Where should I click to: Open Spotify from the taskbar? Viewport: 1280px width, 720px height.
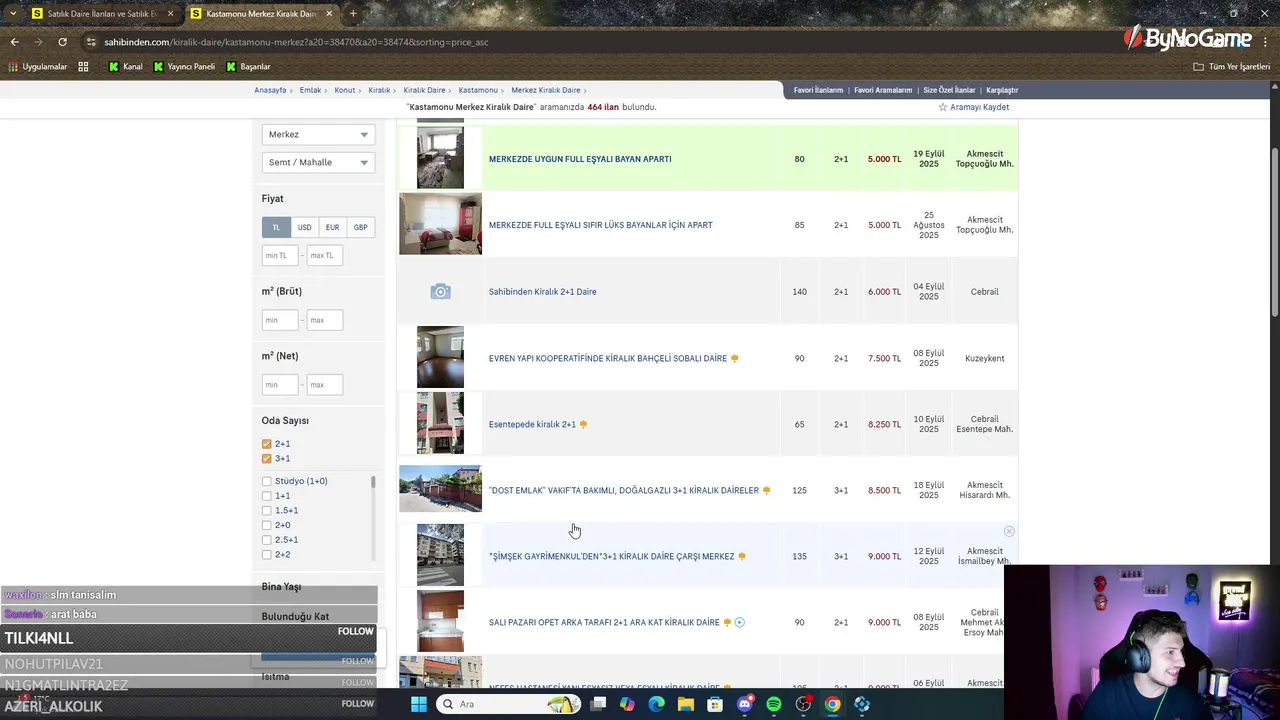[774, 704]
